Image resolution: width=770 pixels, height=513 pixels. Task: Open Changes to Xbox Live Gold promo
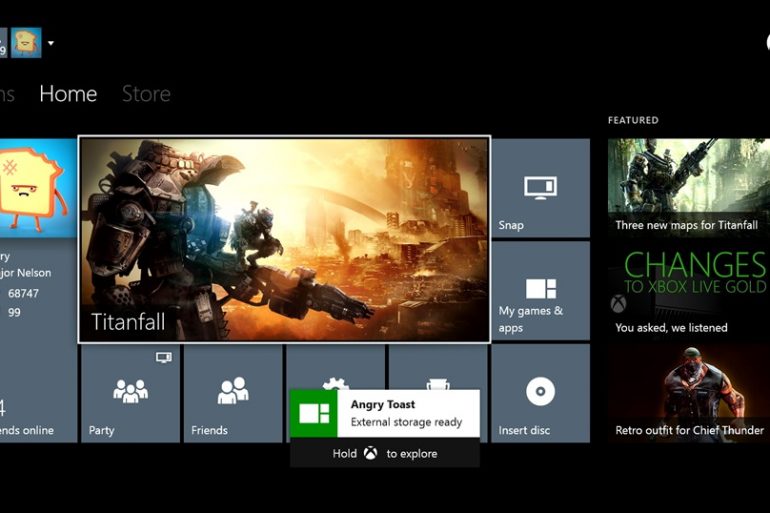pos(688,290)
